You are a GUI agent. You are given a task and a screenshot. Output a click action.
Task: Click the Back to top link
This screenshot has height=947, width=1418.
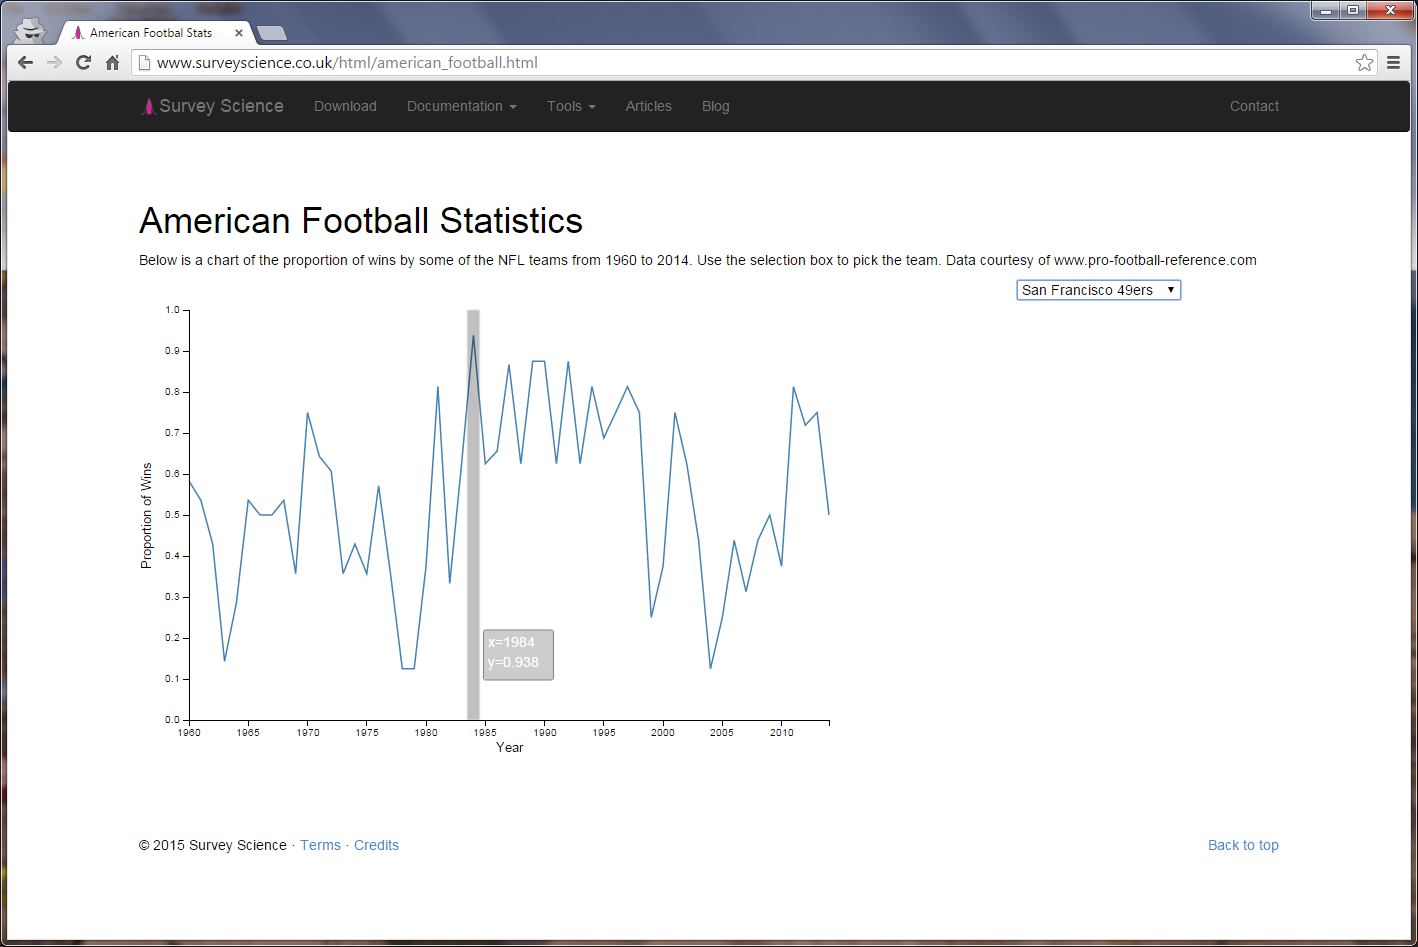[x=1243, y=845]
